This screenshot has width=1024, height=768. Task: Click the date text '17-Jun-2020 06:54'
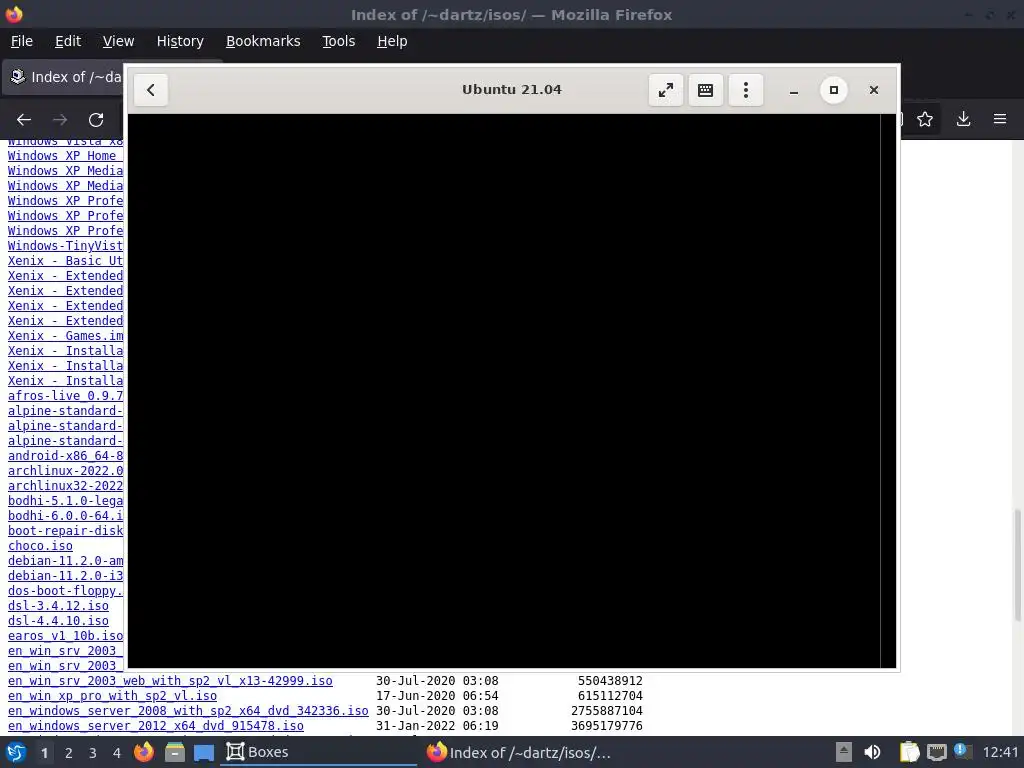tap(437, 696)
